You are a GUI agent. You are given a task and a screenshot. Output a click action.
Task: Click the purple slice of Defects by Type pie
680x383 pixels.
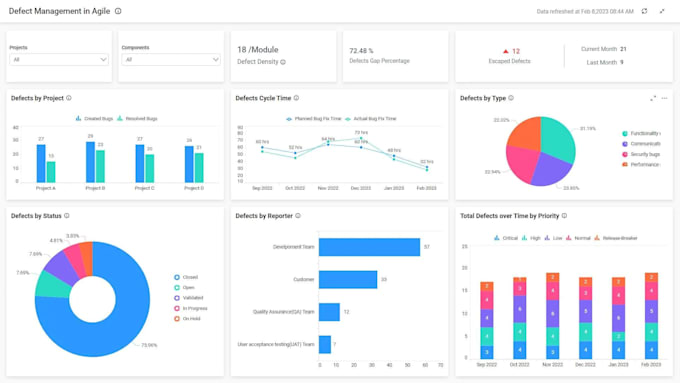click(x=550, y=170)
